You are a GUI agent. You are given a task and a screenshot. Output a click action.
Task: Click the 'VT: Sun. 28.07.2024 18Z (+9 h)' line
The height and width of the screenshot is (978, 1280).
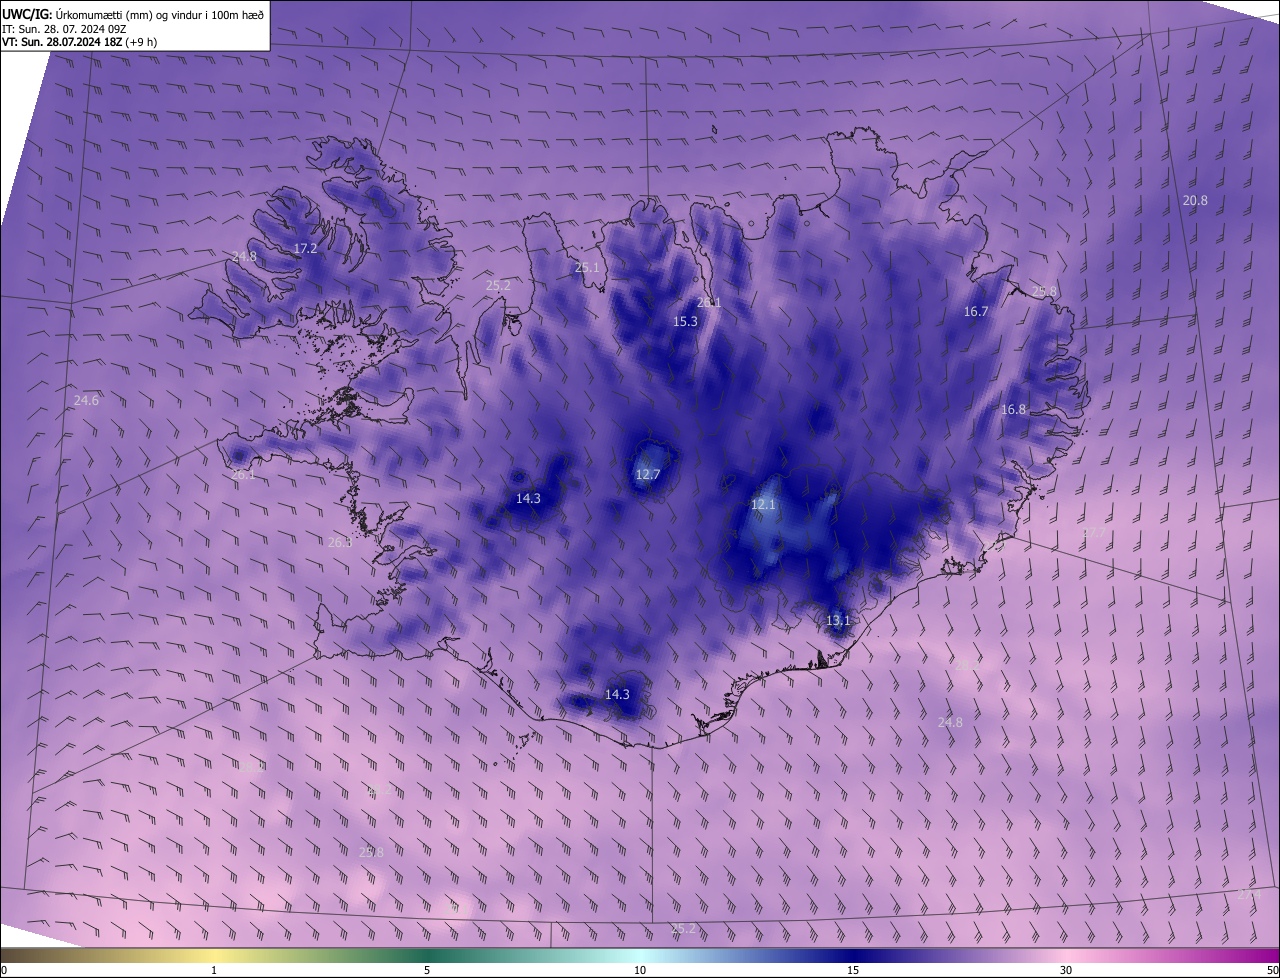coord(79,42)
